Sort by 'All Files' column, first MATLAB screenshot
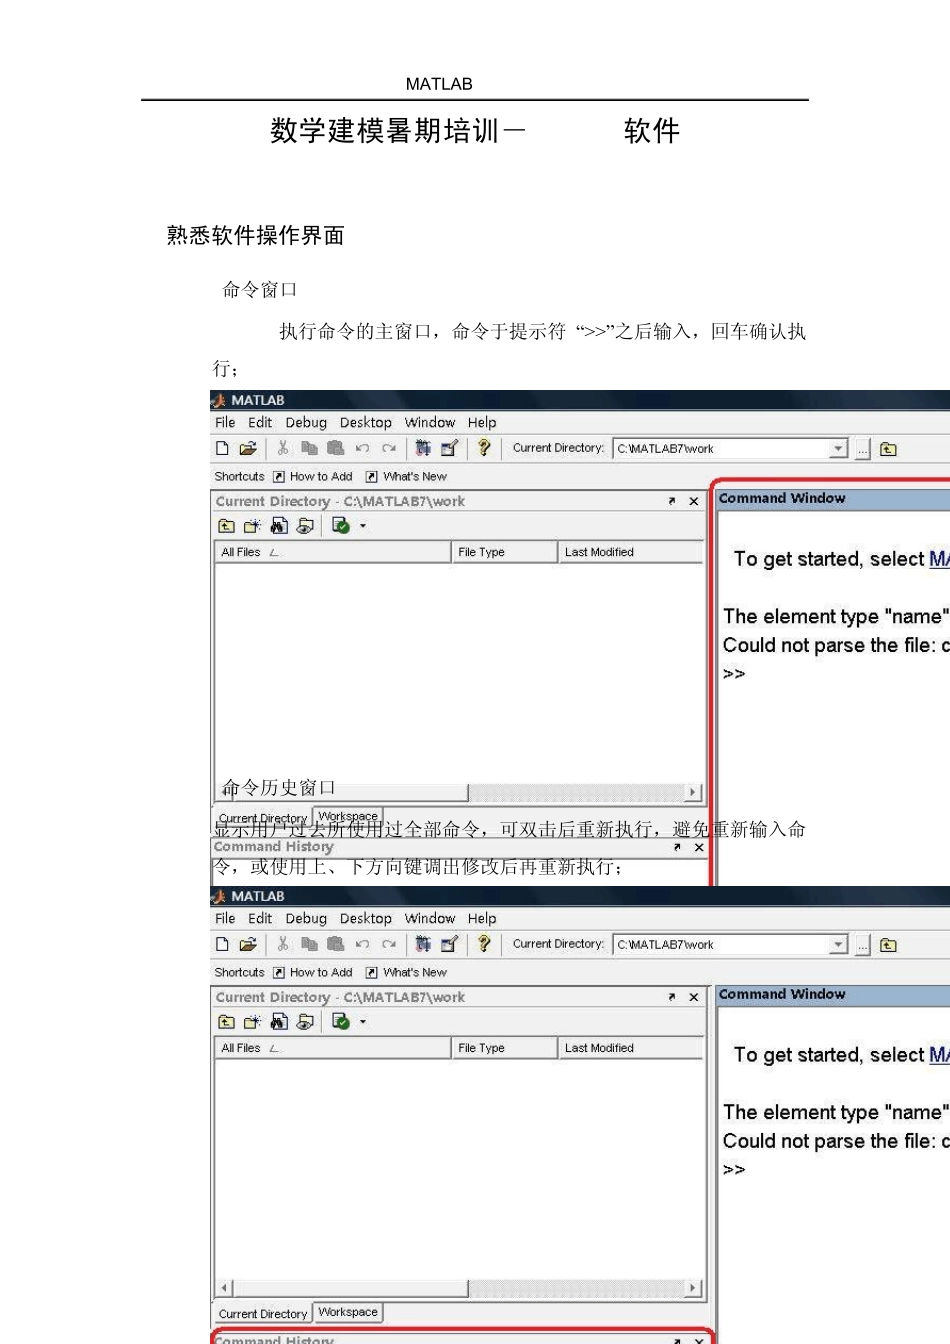 [x=333, y=552]
